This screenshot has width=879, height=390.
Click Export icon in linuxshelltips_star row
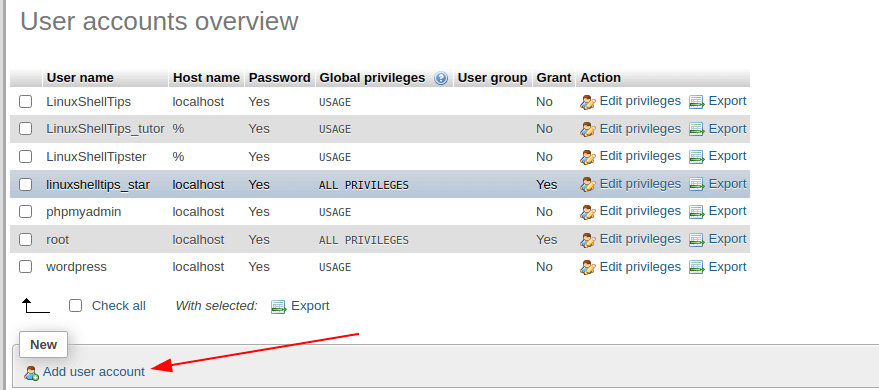(696, 184)
